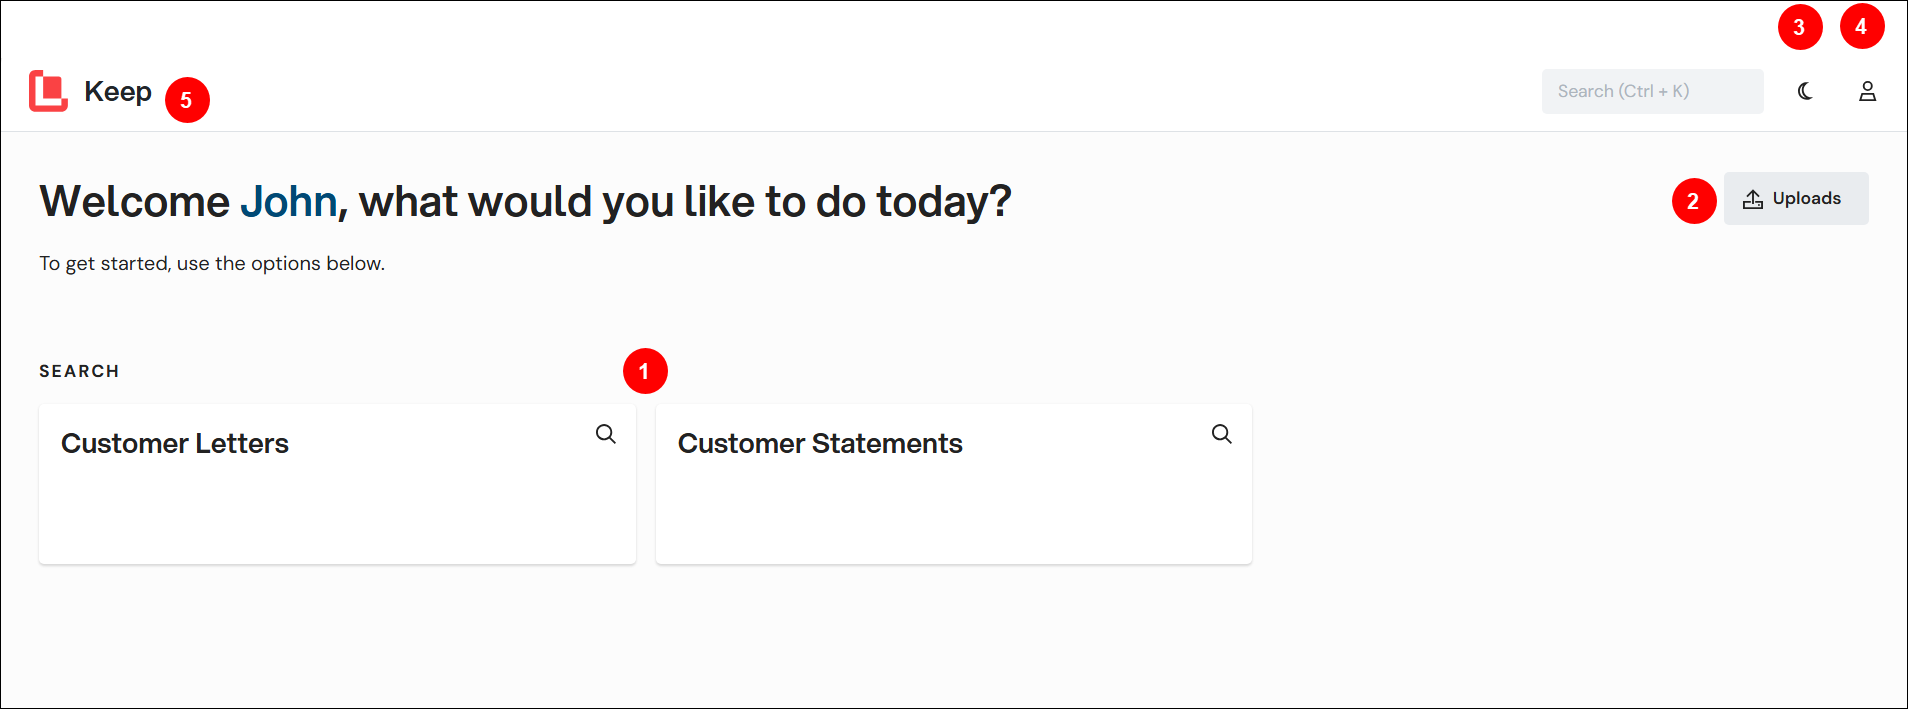
Task: Click the Keep wordmark in the top bar
Action: [118, 91]
